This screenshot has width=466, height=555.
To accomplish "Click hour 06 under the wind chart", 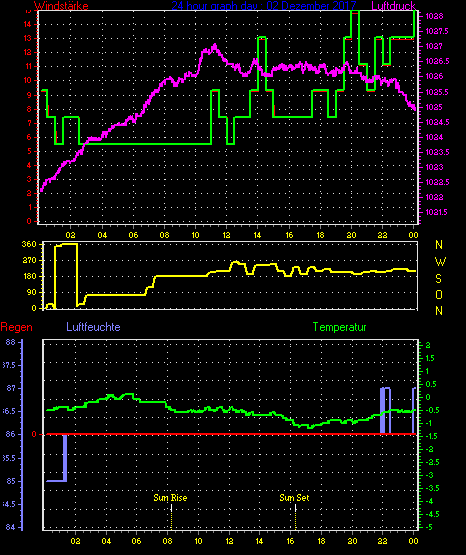I will [x=133, y=235].
